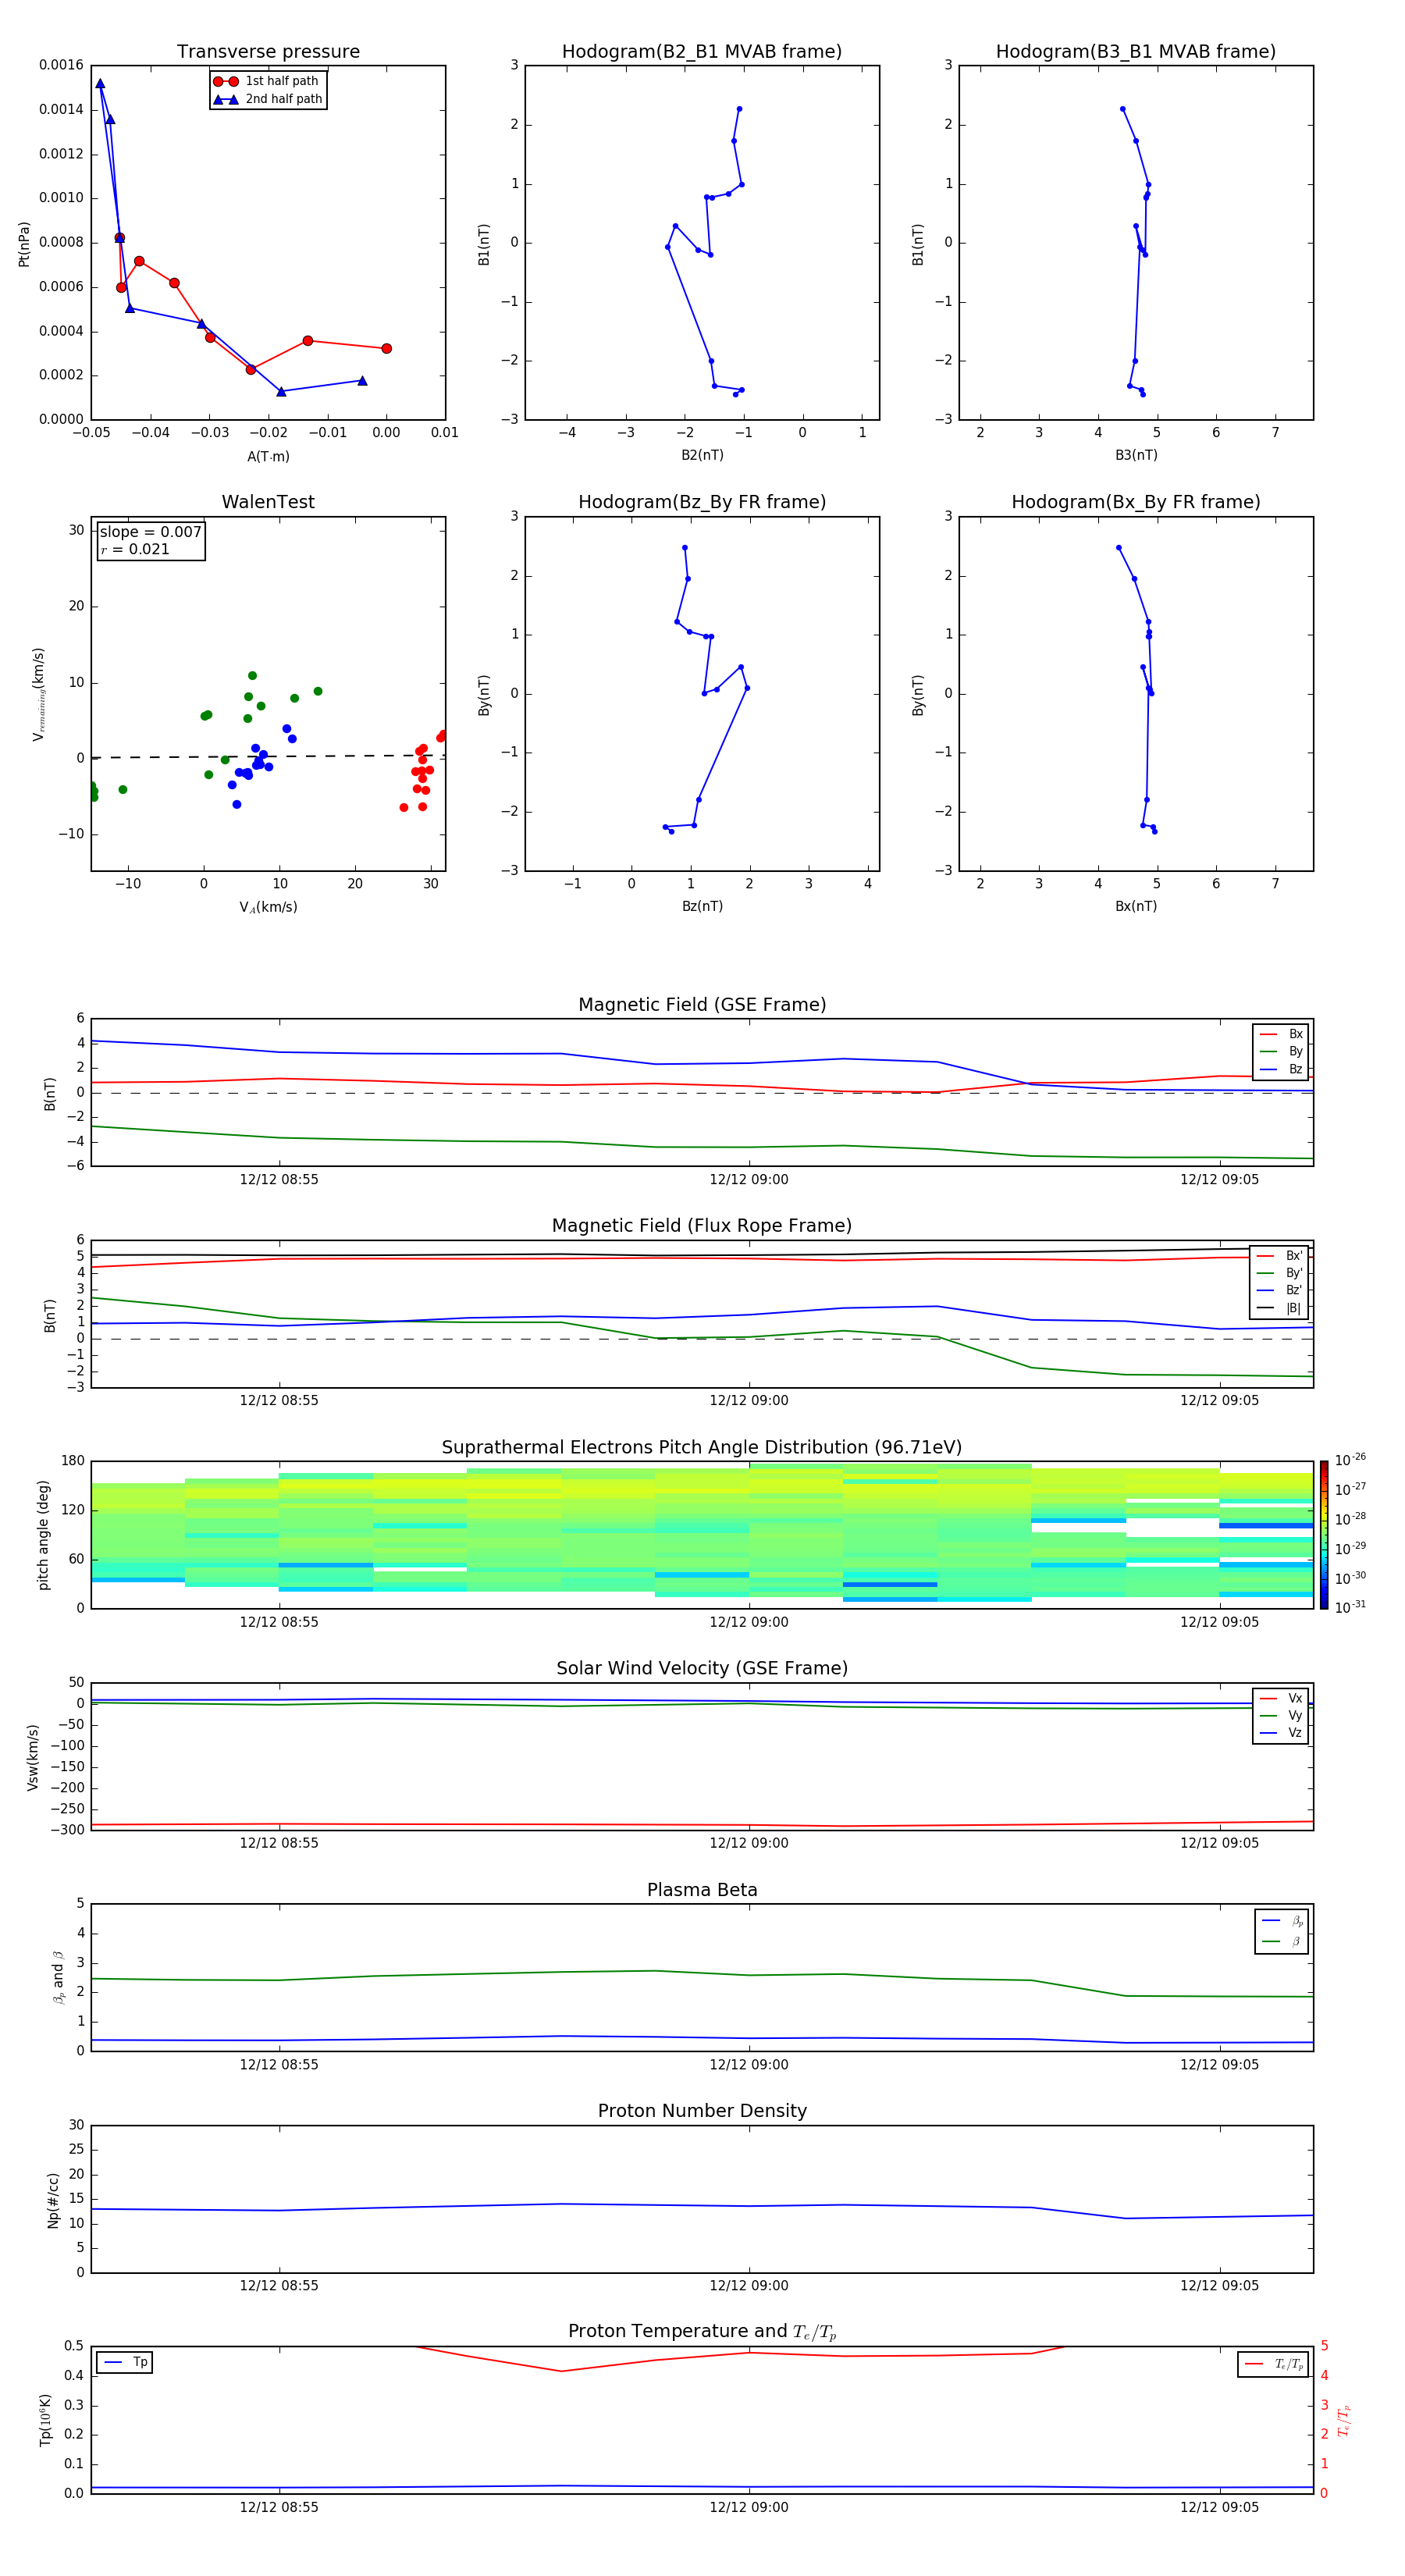Click the Magnetic Field (Flux Rope Frame) title
This screenshot has height=2576, width=1405.
tap(702, 1226)
